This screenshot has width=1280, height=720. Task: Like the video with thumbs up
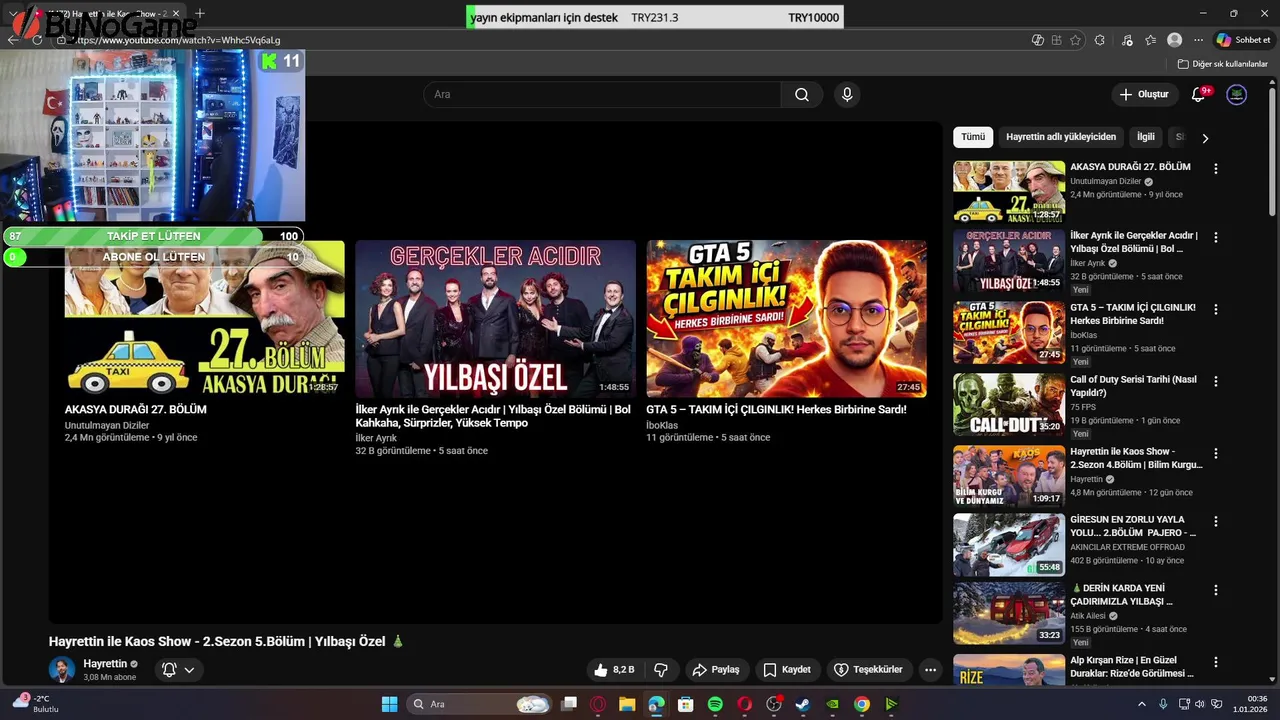pyautogui.click(x=614, y=670)
